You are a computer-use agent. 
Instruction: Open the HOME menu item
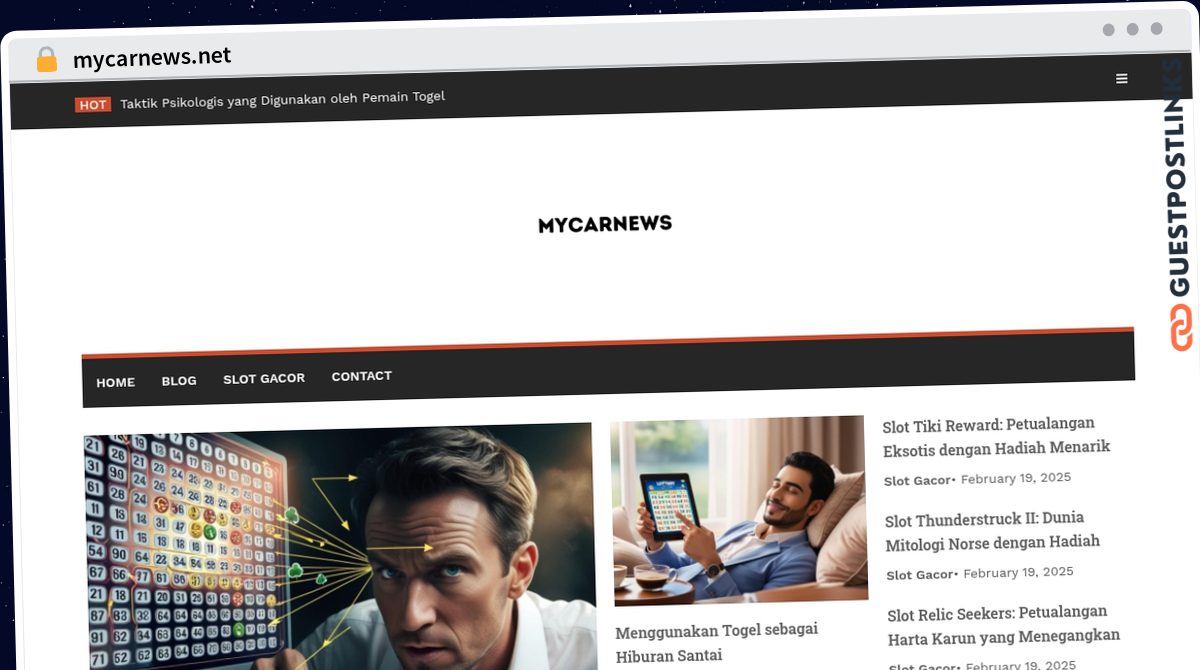[x=115, y=382]
